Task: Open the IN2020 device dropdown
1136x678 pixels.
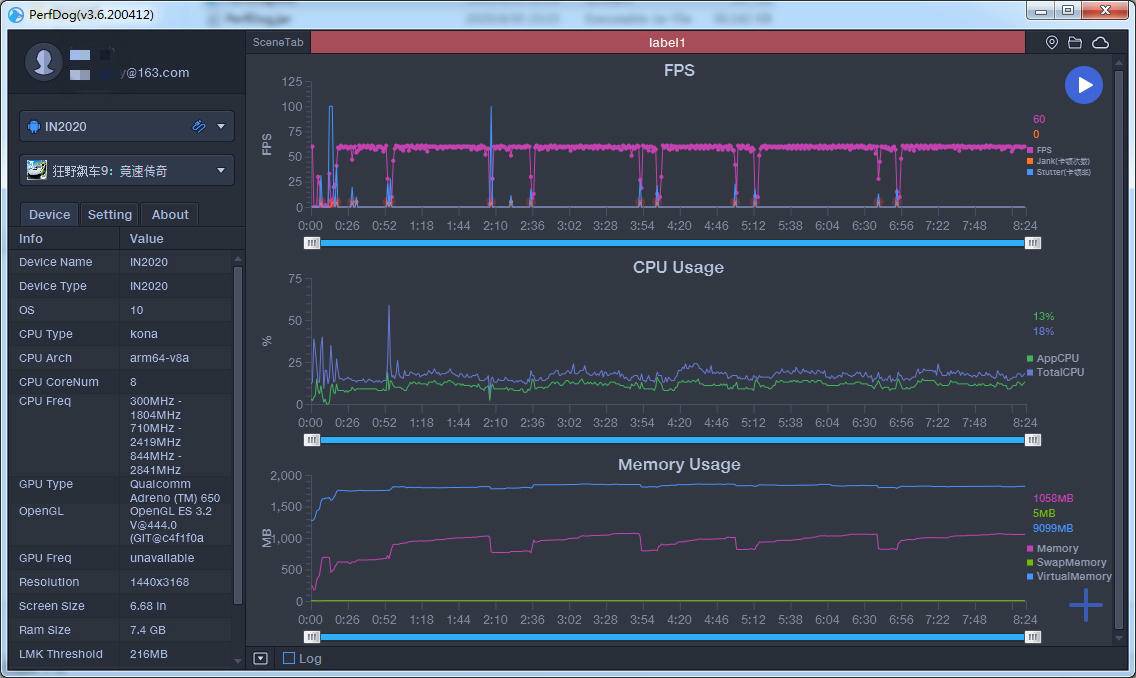Action: (127, 126)
